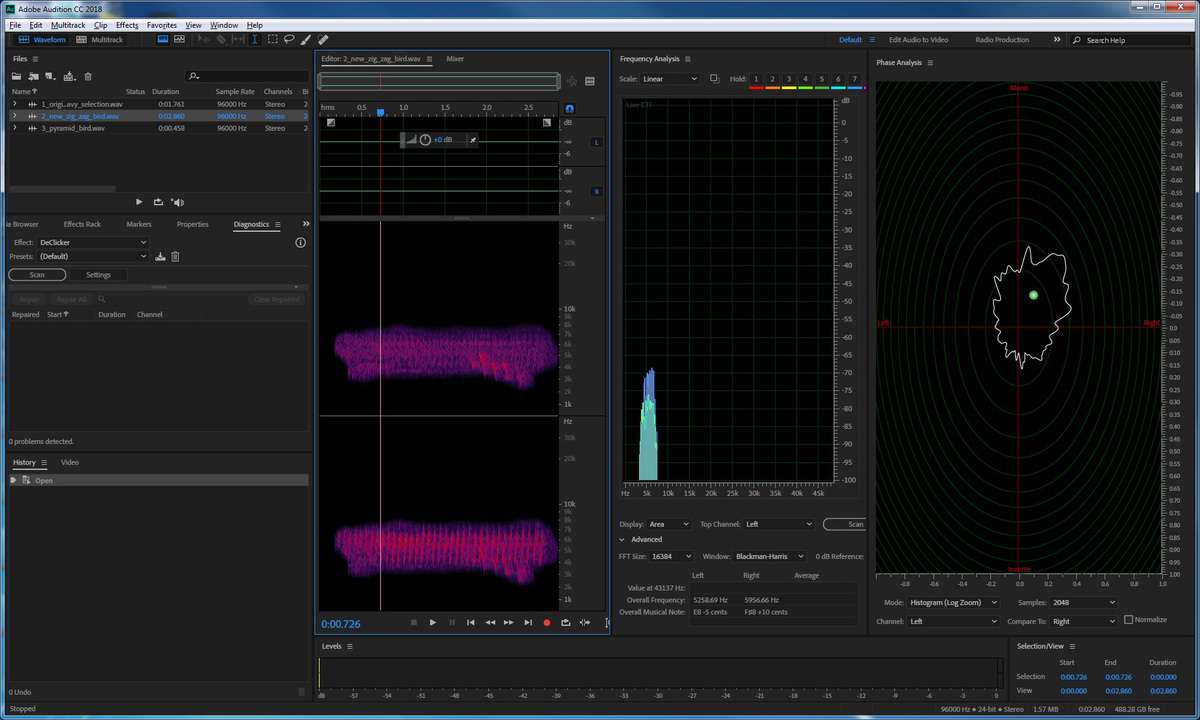Delete preset using the Diagnostics trash icon
This screenshot has width=1200, height=720.
coord(175,257)
